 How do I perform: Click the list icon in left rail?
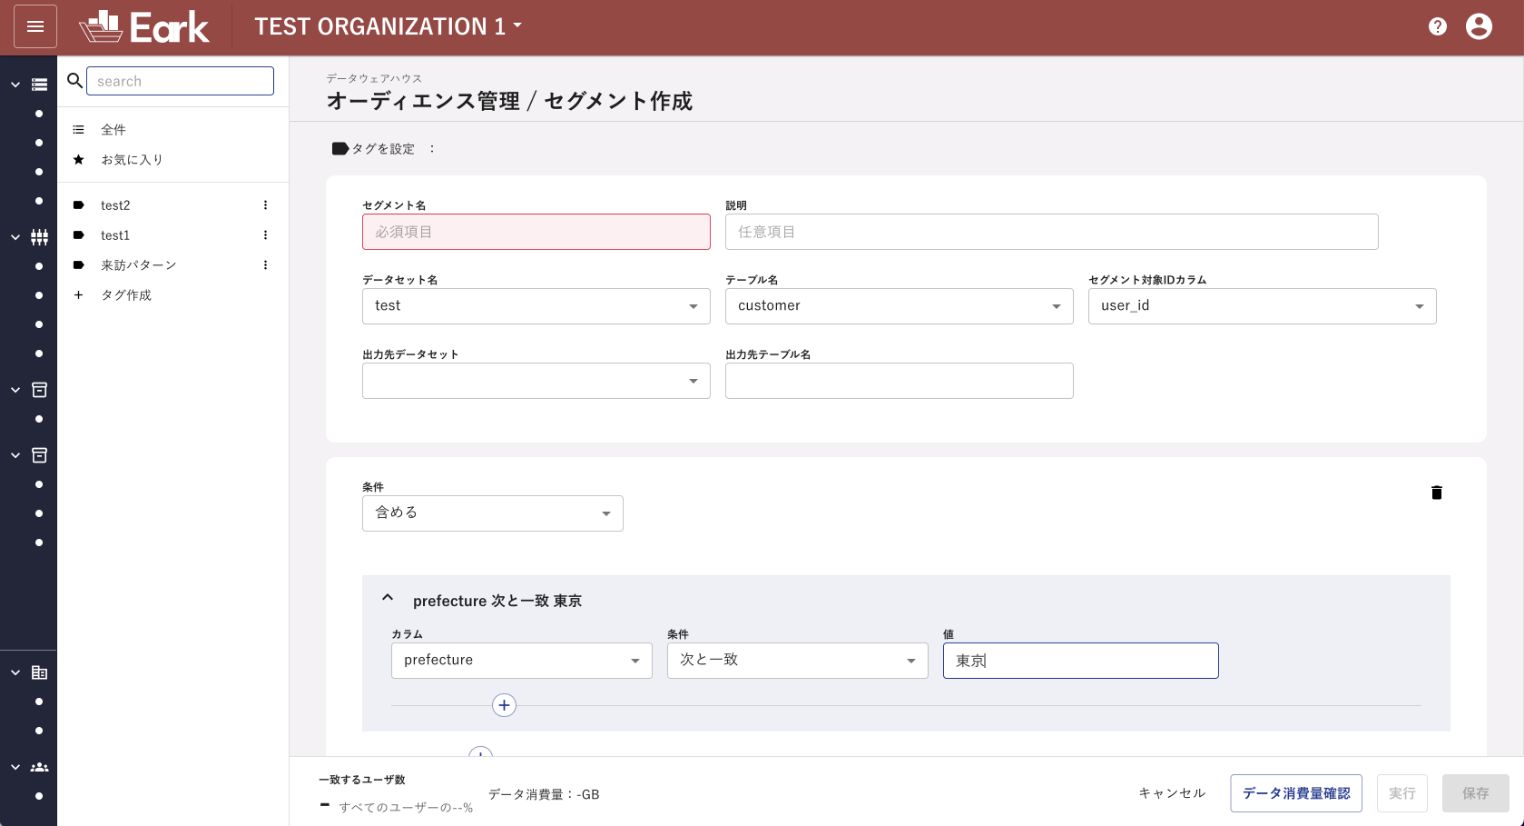pyautogui.click(x=39, y=85)
